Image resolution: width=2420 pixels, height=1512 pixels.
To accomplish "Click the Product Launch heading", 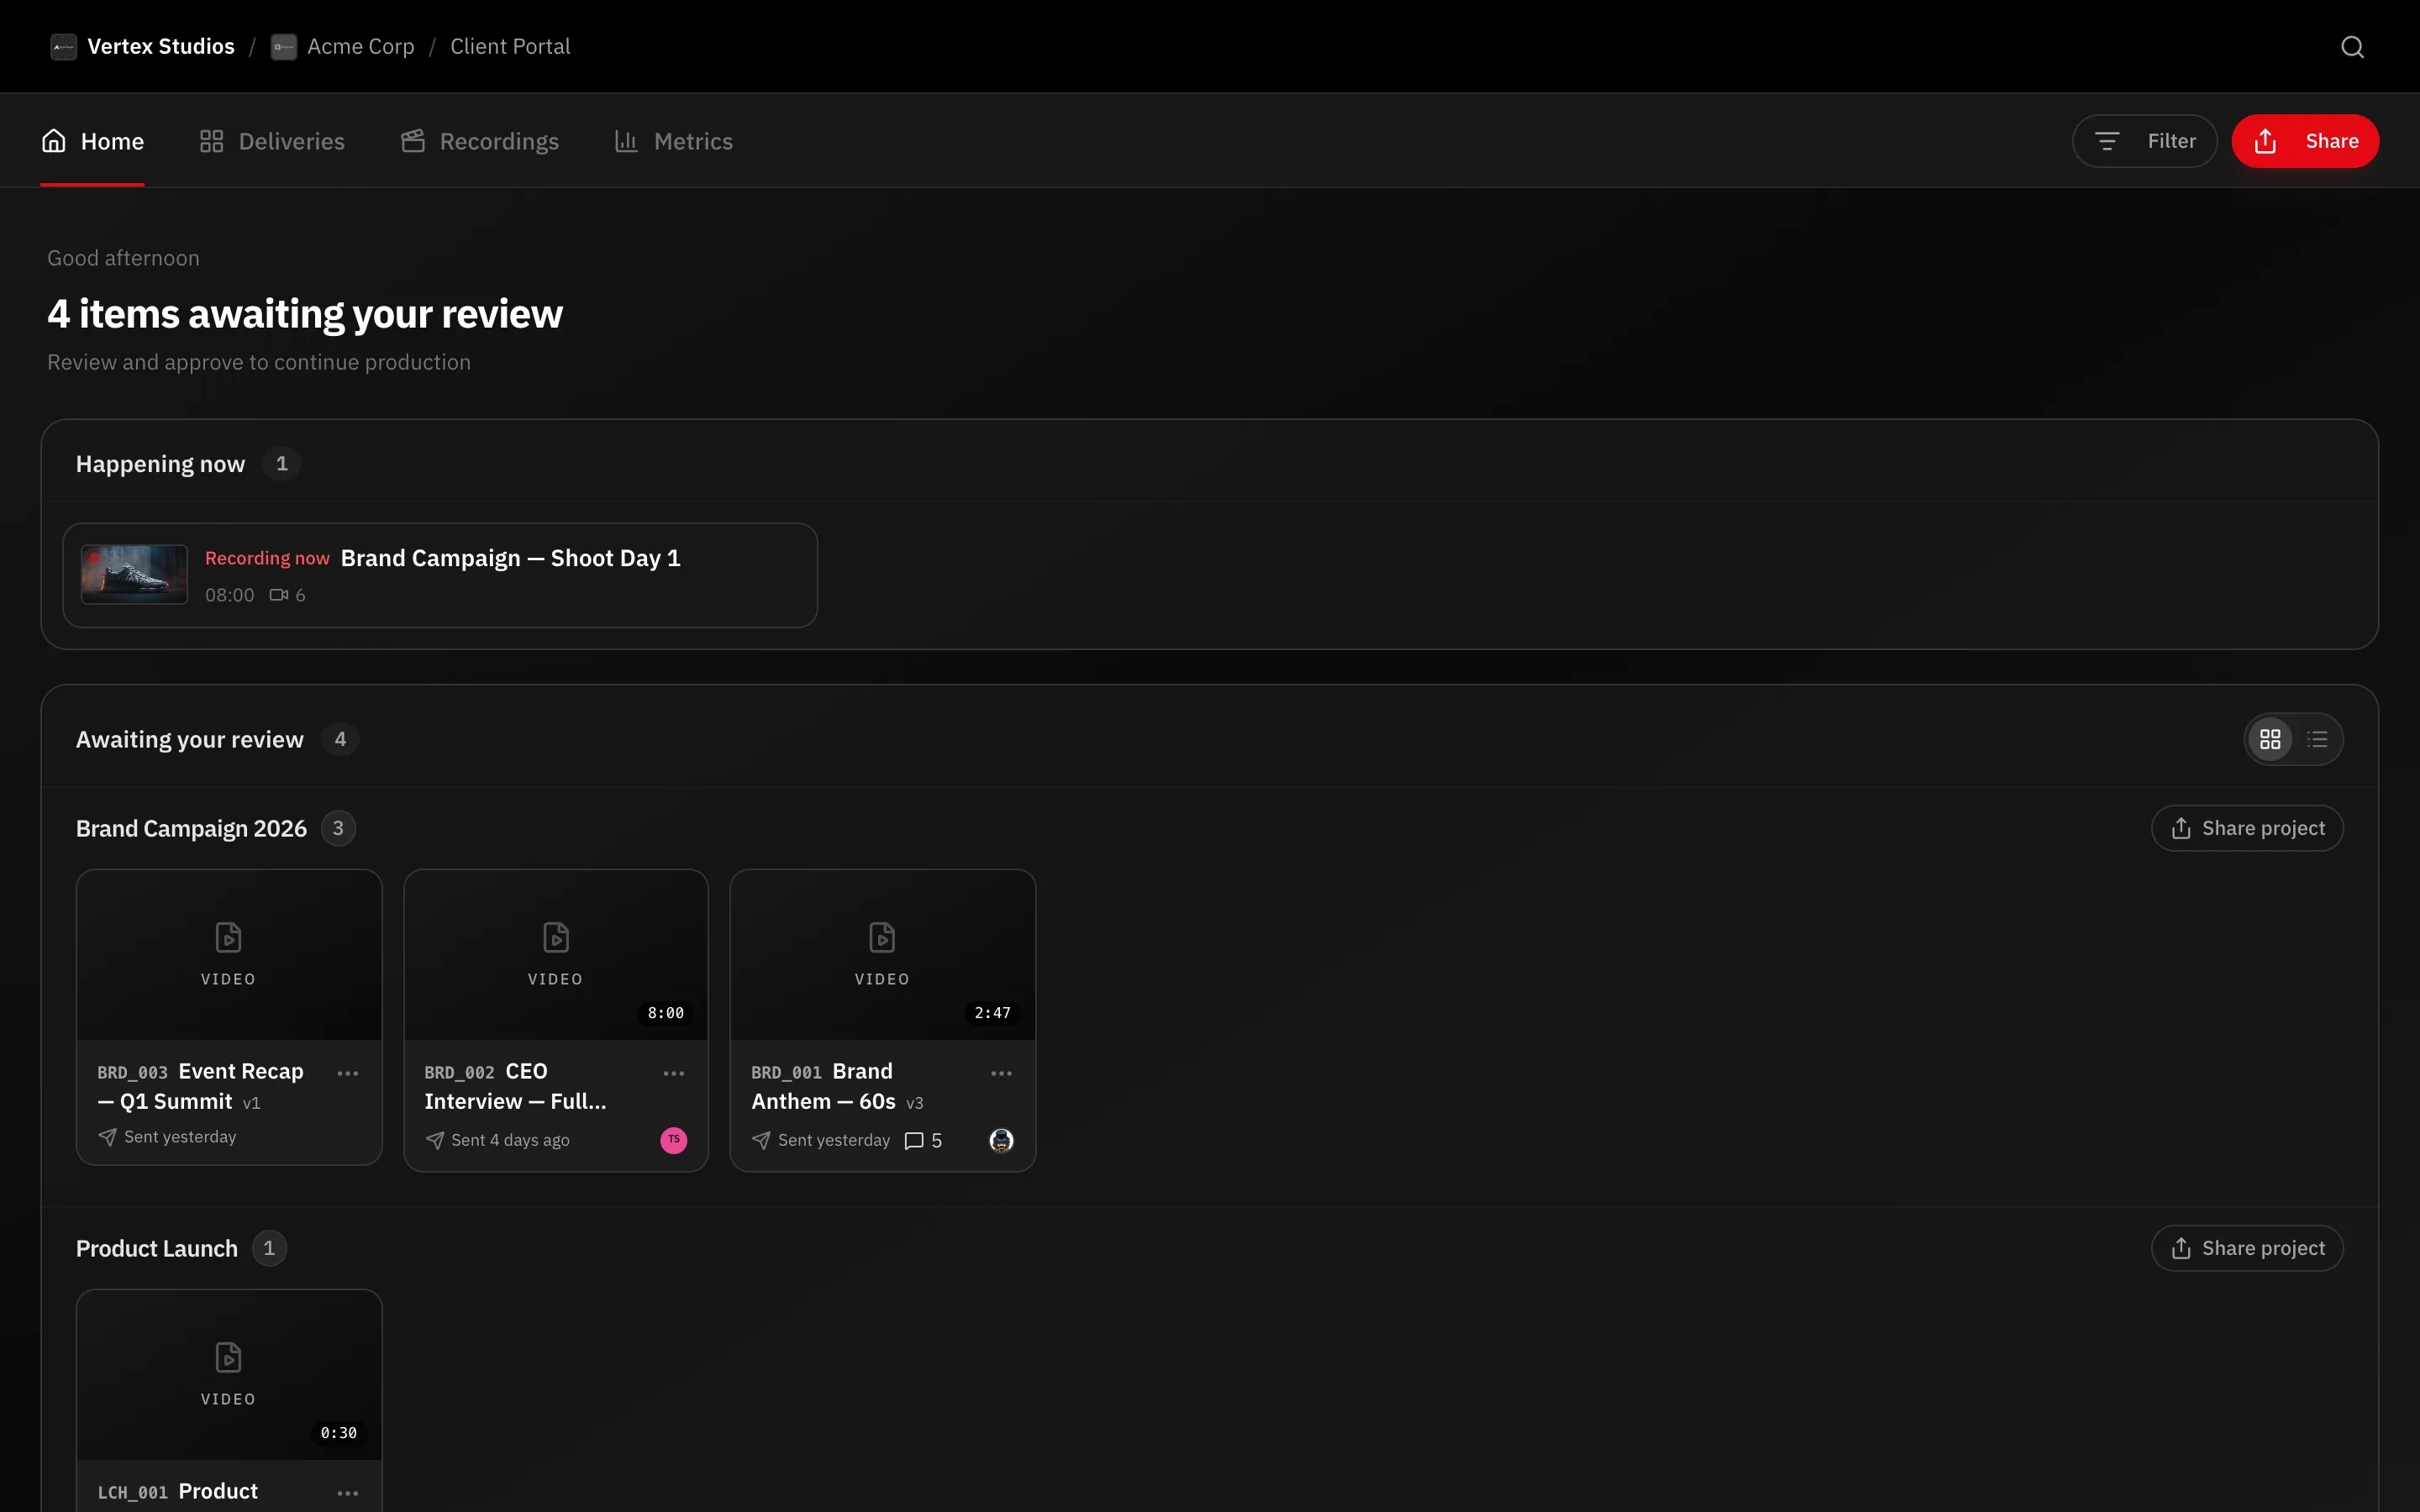I will tap(157, 1249).
